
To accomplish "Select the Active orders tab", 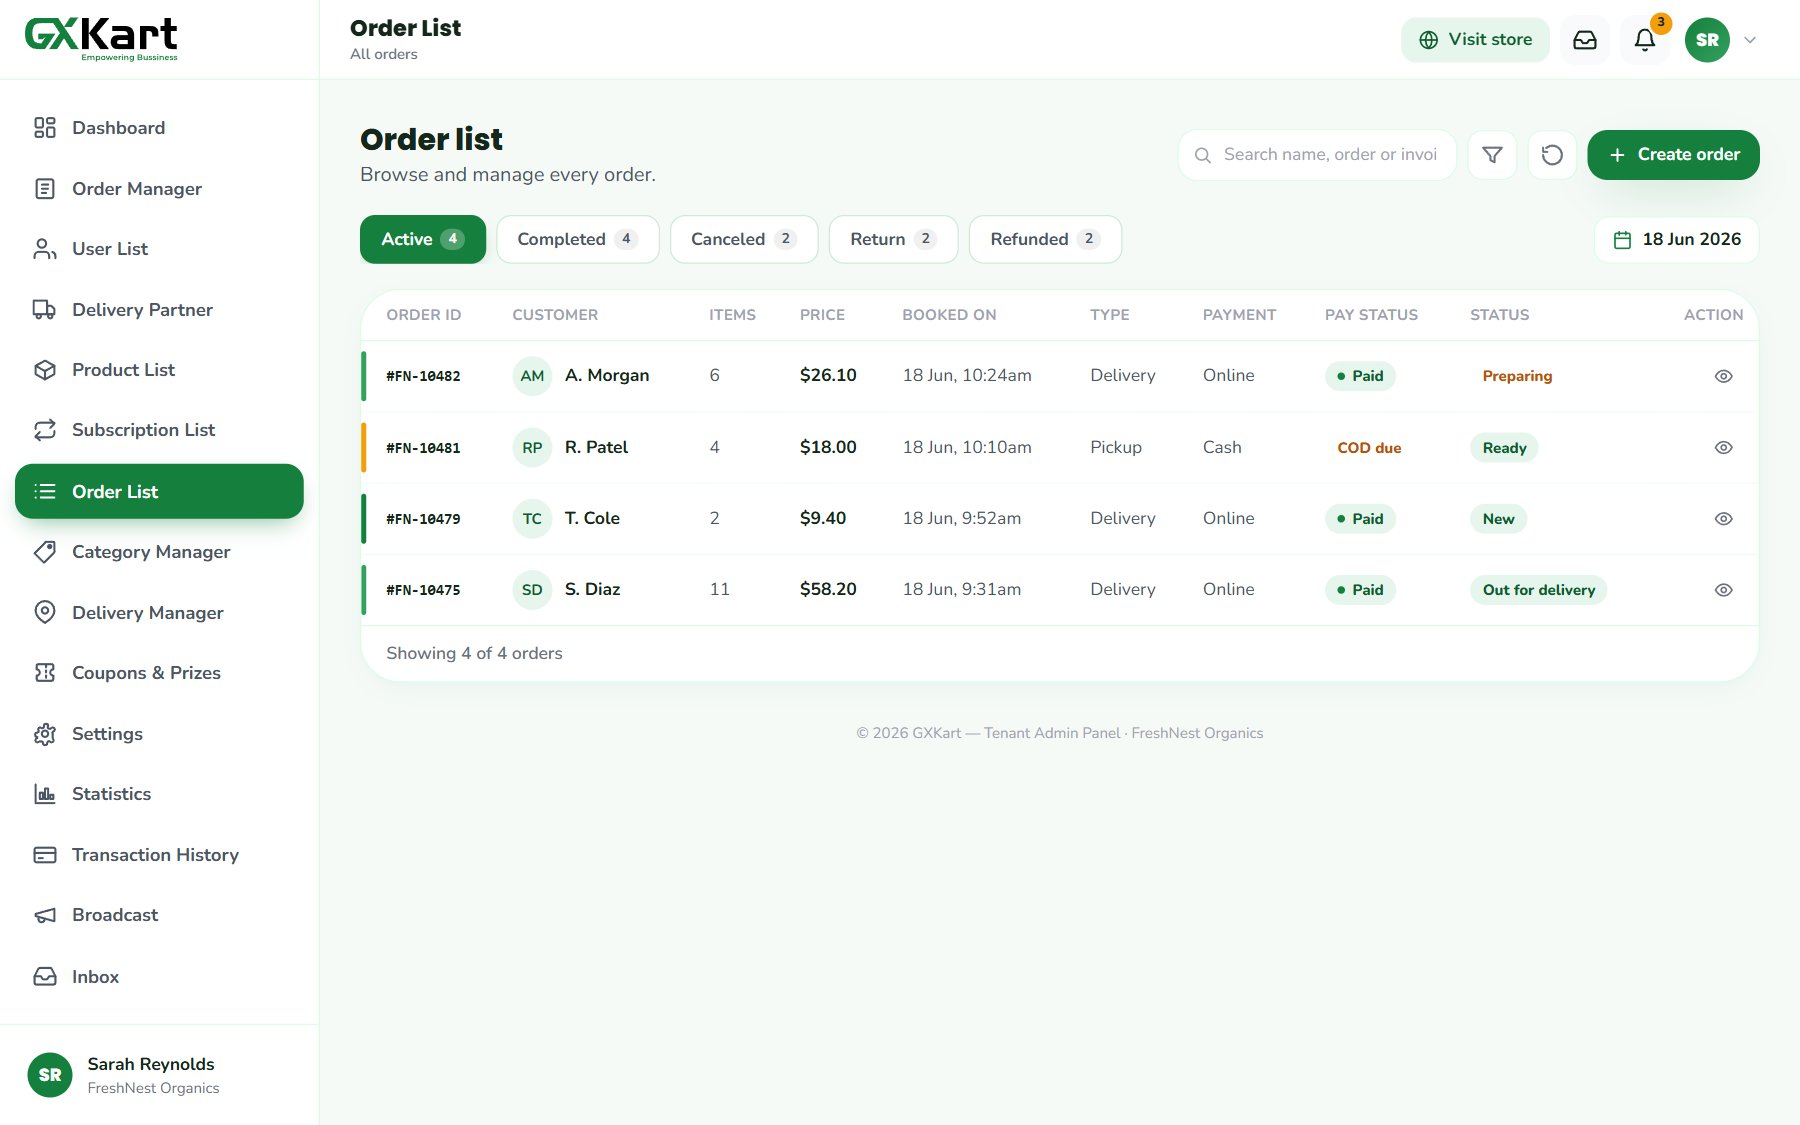I will click(x=423, y=240).
